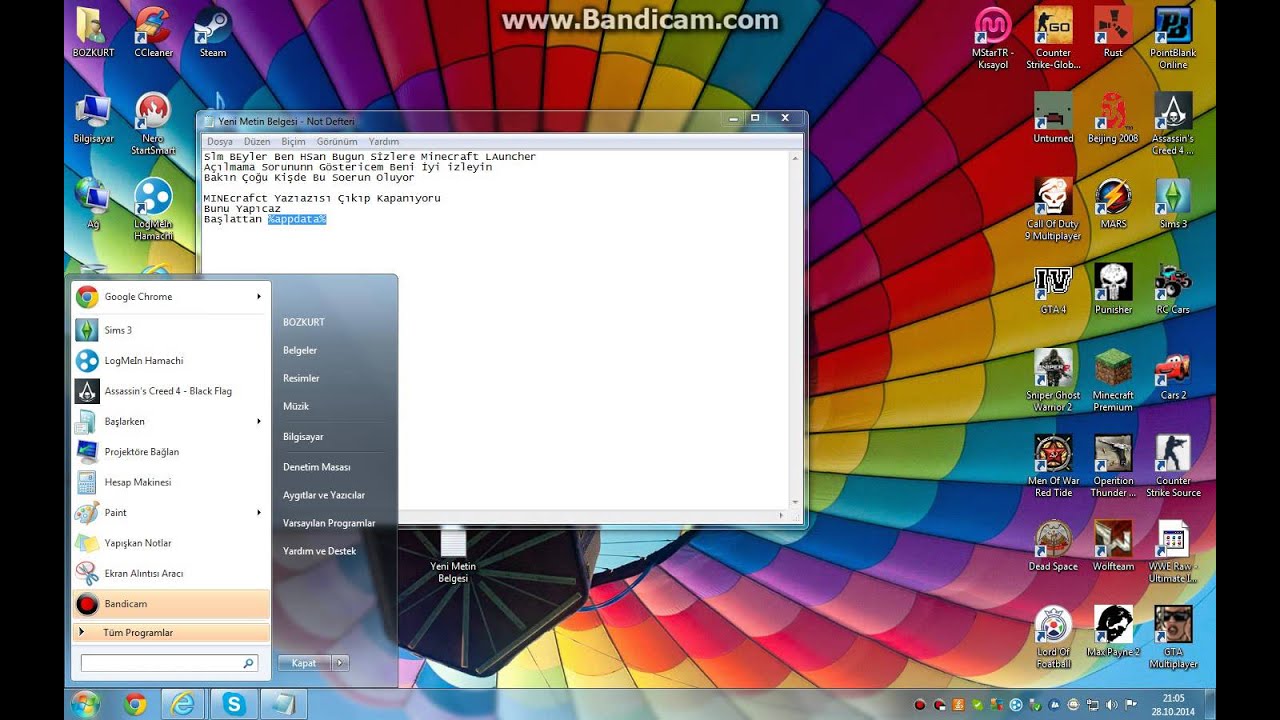The width and height of the screenshot is (1280, 720).
Task: Open Belgeler in Start menu
Action: (300, 351)
